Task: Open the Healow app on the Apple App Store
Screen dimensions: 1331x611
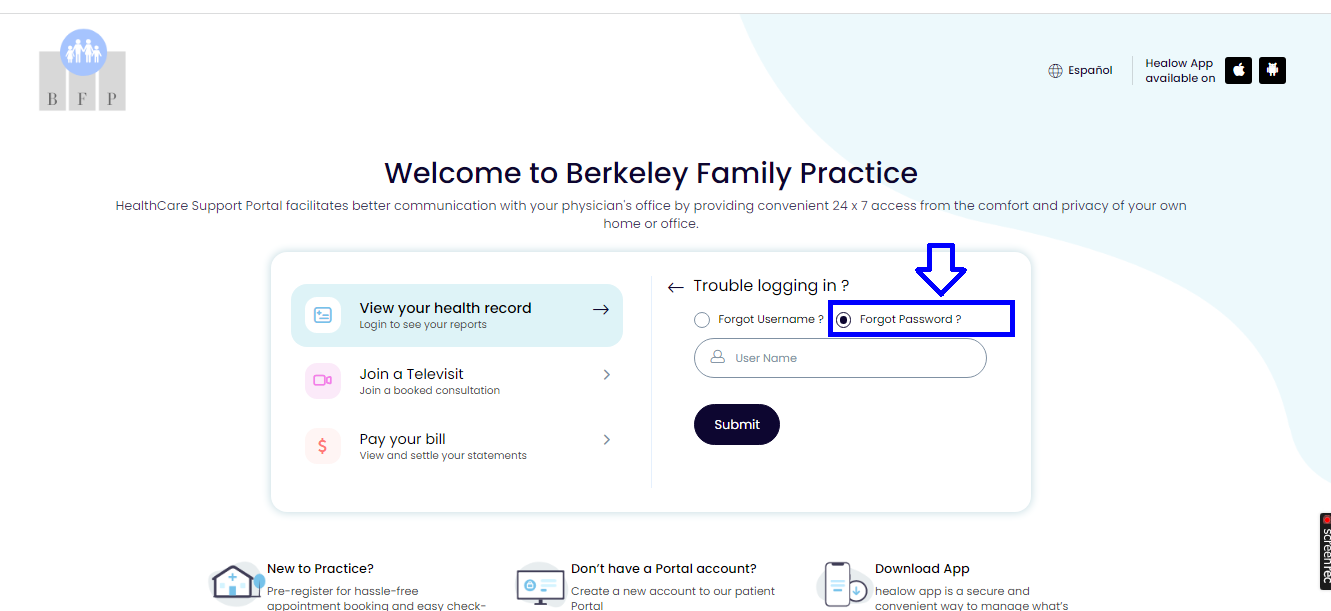Action: click(x=1238, y=70)
